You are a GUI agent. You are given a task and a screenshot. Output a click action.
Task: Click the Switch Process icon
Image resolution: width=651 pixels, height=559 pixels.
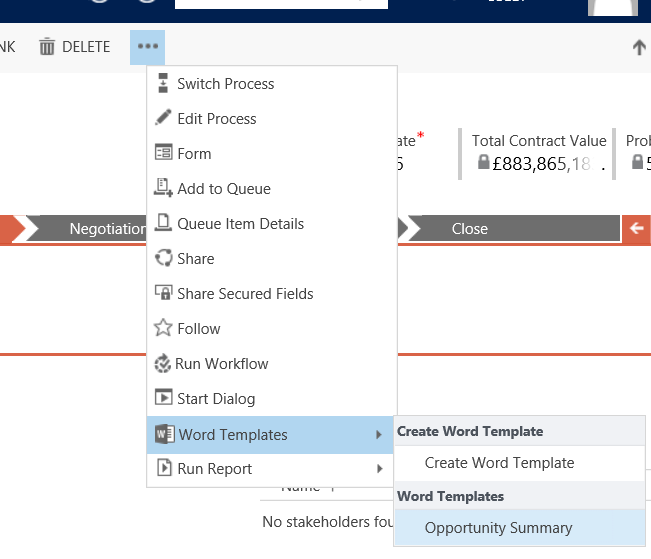163,84
